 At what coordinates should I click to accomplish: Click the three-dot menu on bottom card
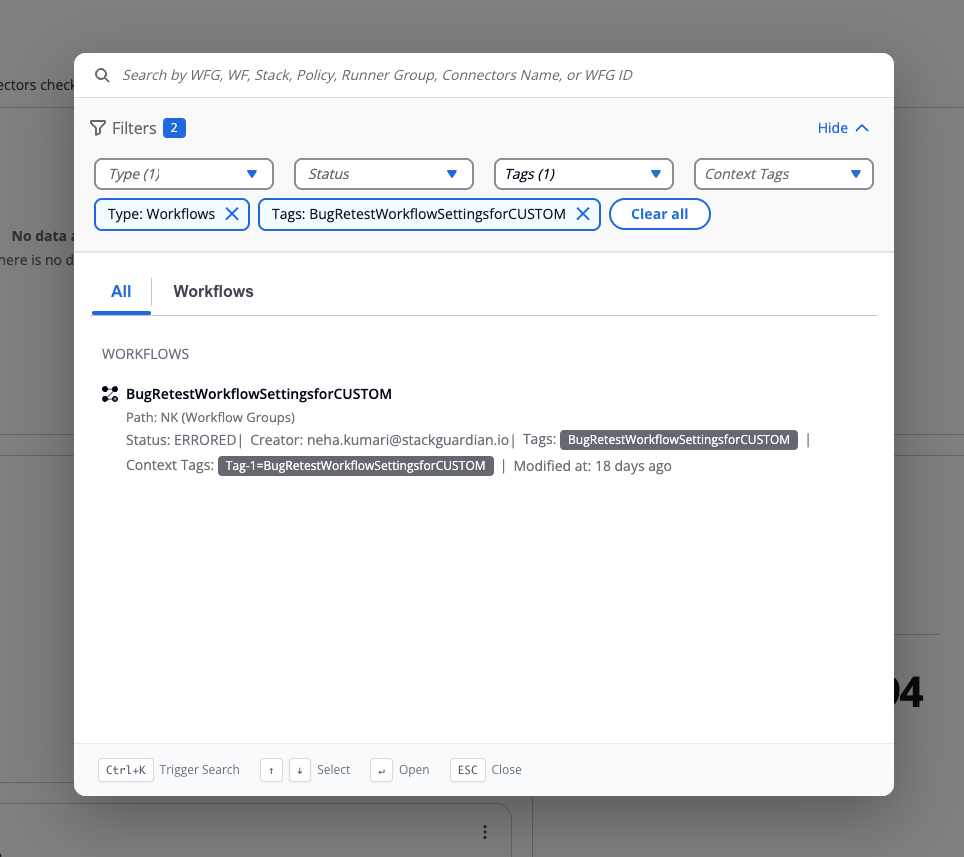(485, 832)
